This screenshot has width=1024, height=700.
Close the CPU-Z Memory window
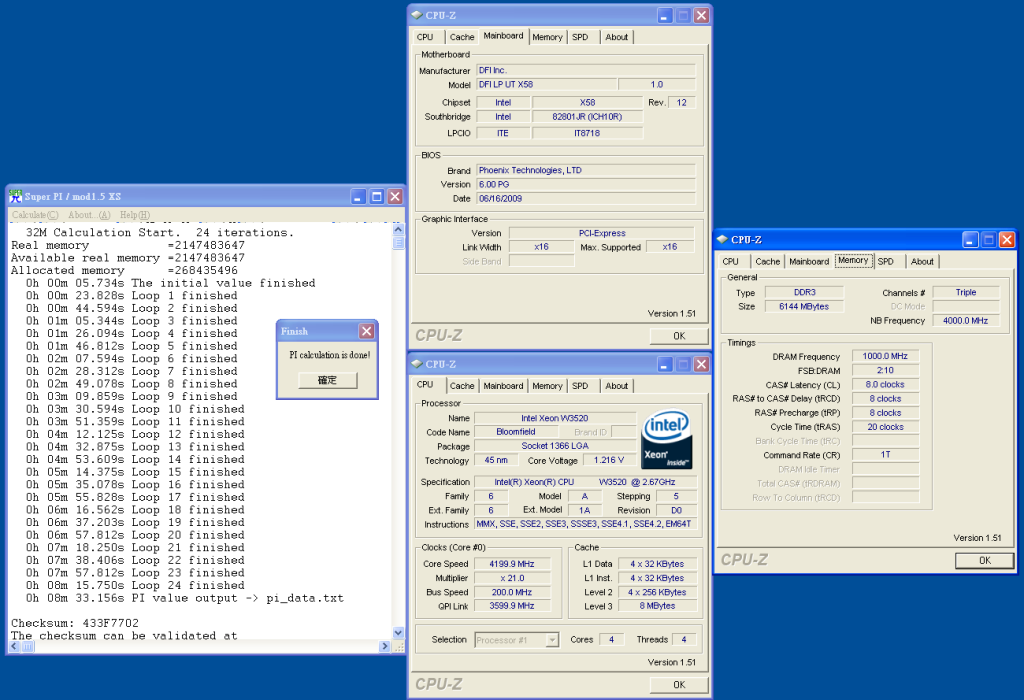[1007, 240]
